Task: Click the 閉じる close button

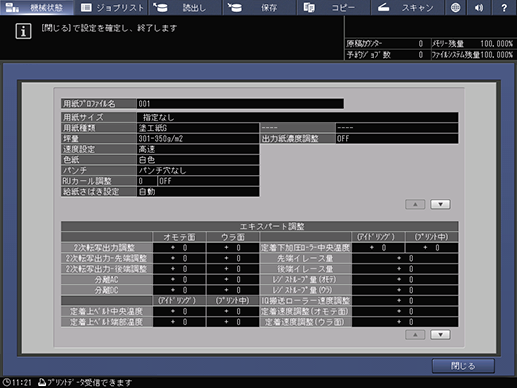Action: coord(463,366)
